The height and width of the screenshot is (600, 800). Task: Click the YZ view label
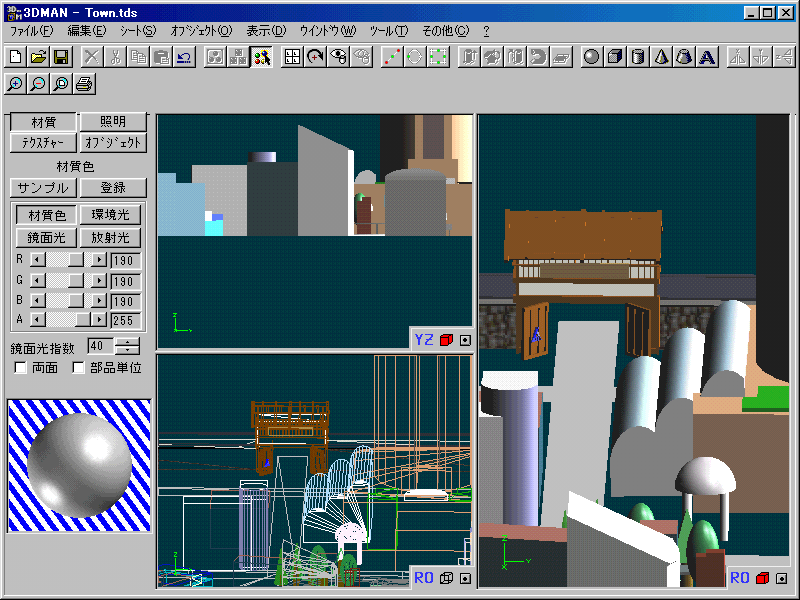click(x=424, y=340)
